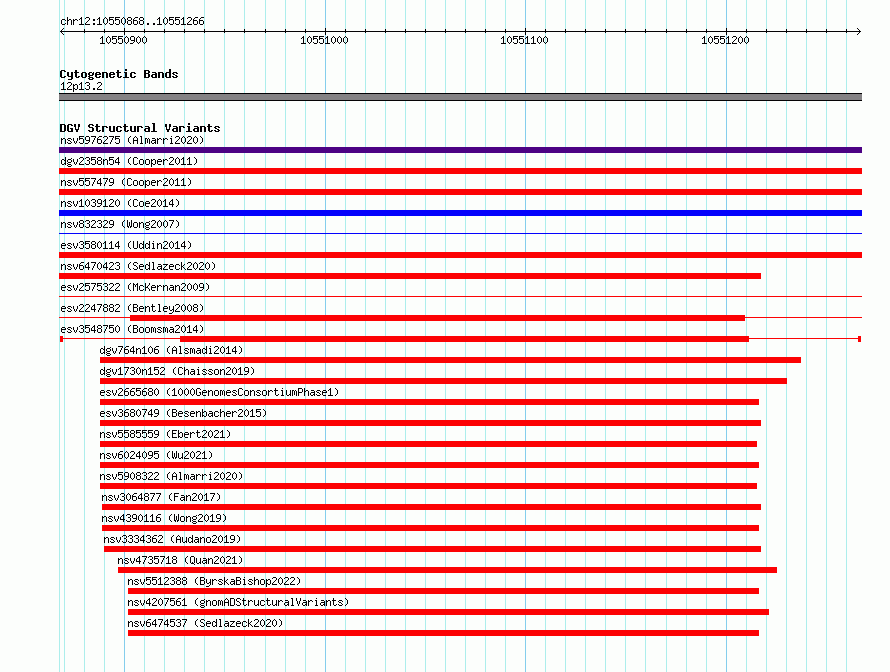890x672 pixels.
Task: Click the esv2247882 (Bentley2008) label
Action: pyautogui.click(x=132, y=308)
